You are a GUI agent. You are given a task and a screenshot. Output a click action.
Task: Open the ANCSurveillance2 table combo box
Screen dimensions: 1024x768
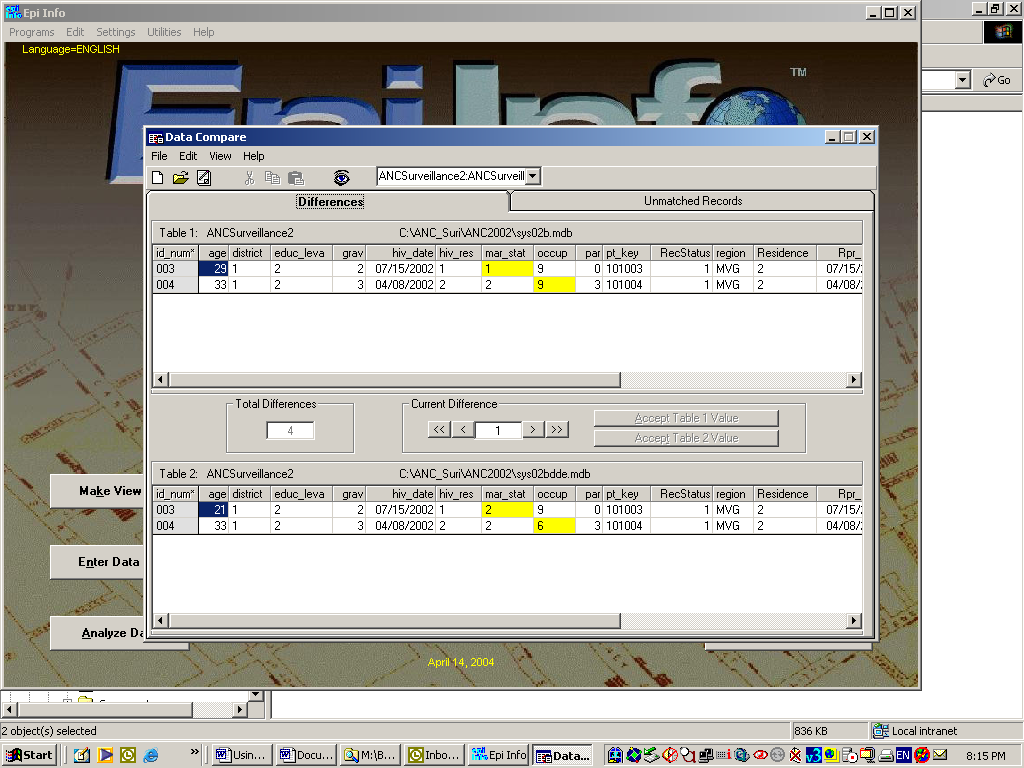[534, 176]
